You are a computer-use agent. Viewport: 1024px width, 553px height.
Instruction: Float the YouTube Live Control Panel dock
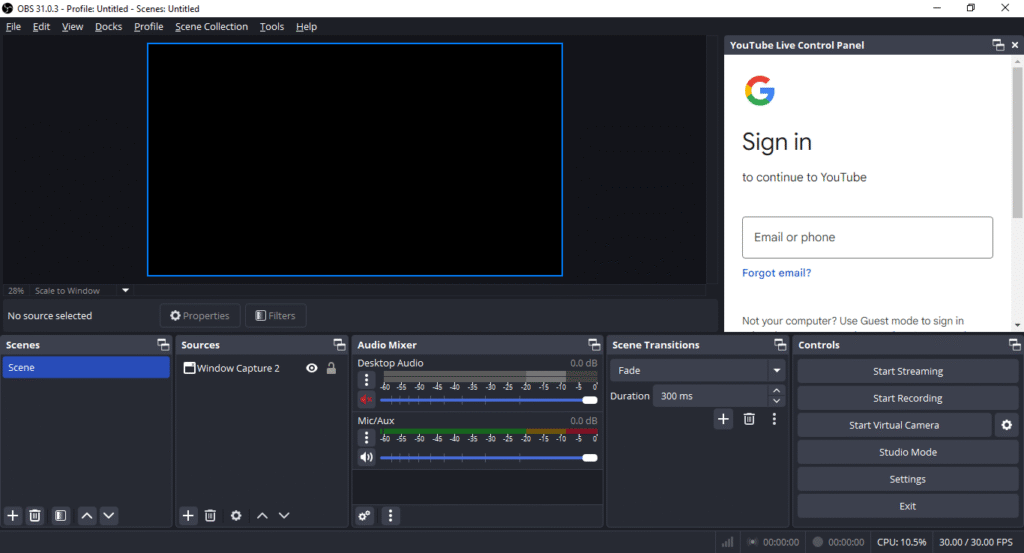[x=998, y=45]
